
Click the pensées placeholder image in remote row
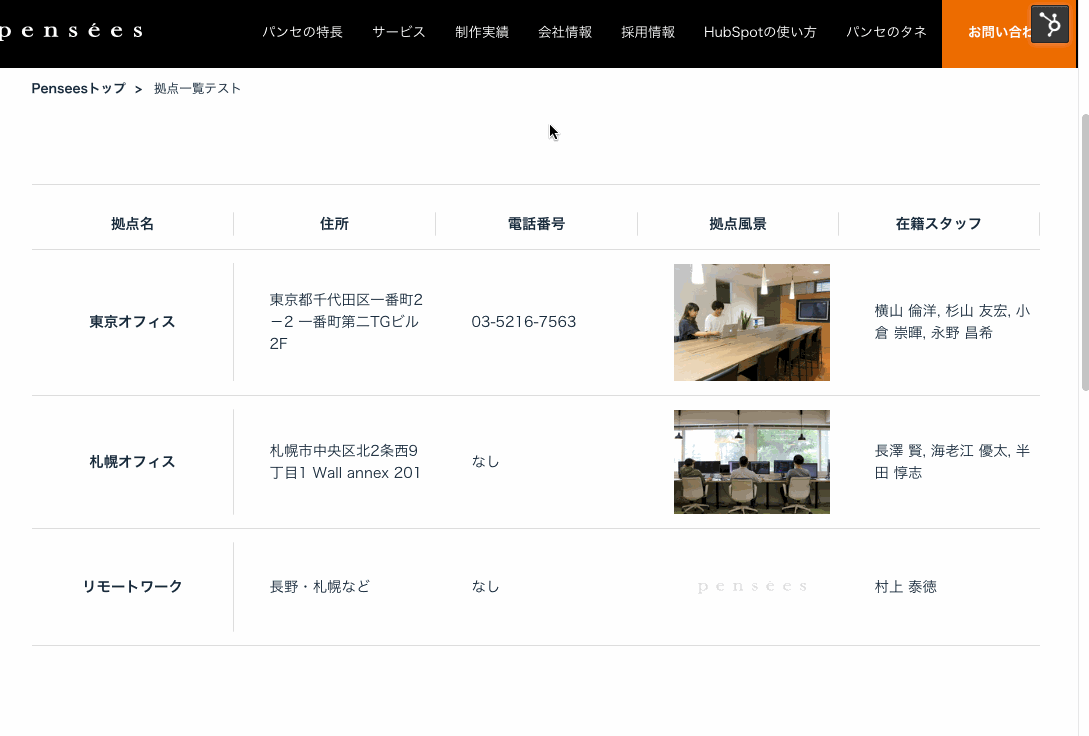751,587
